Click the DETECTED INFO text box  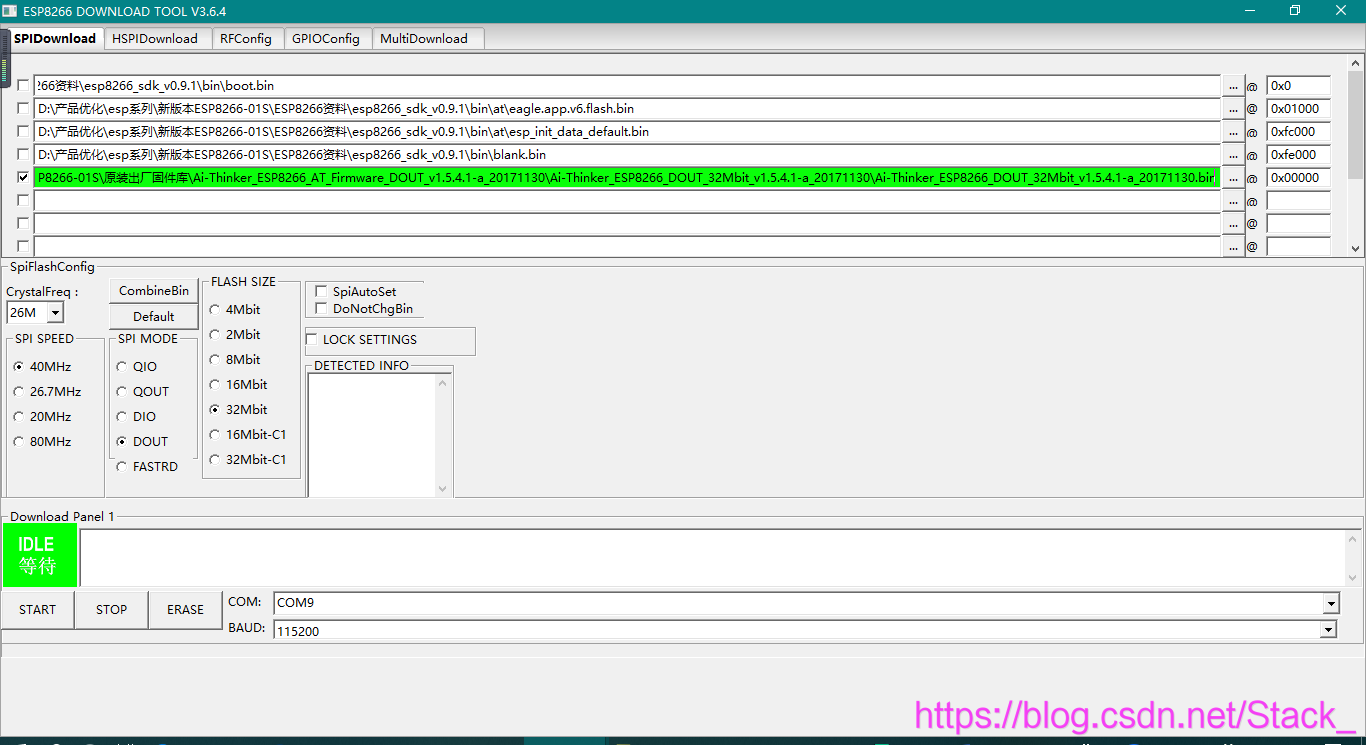tap(373, 435)
